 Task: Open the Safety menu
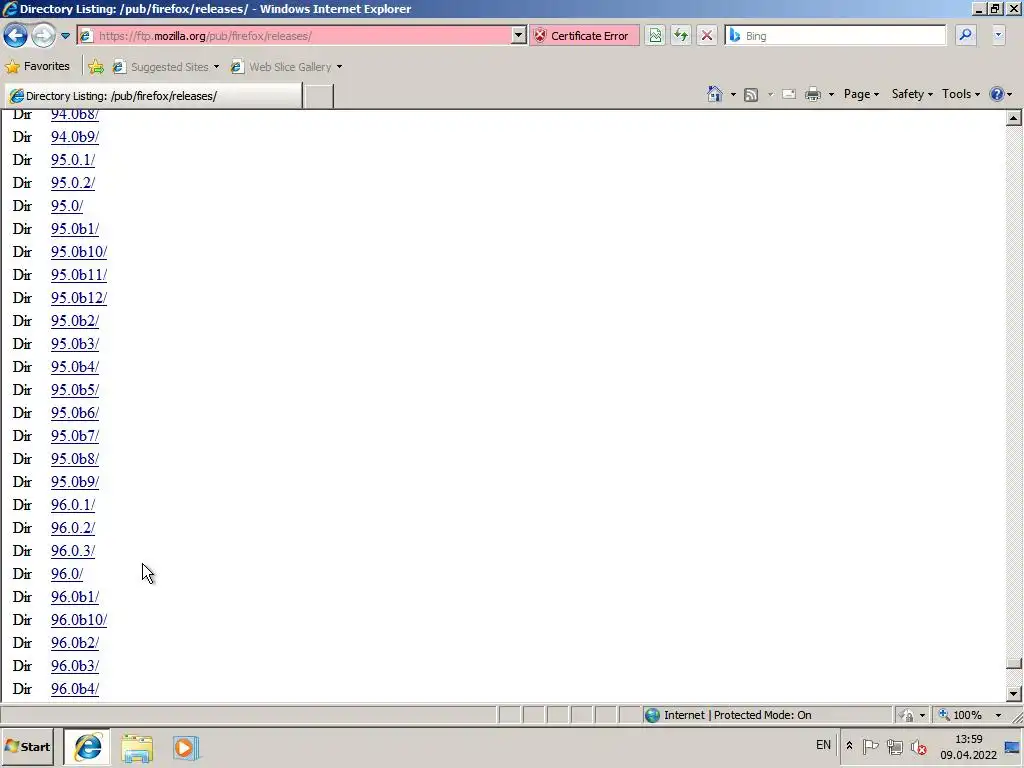pos(912,94)
